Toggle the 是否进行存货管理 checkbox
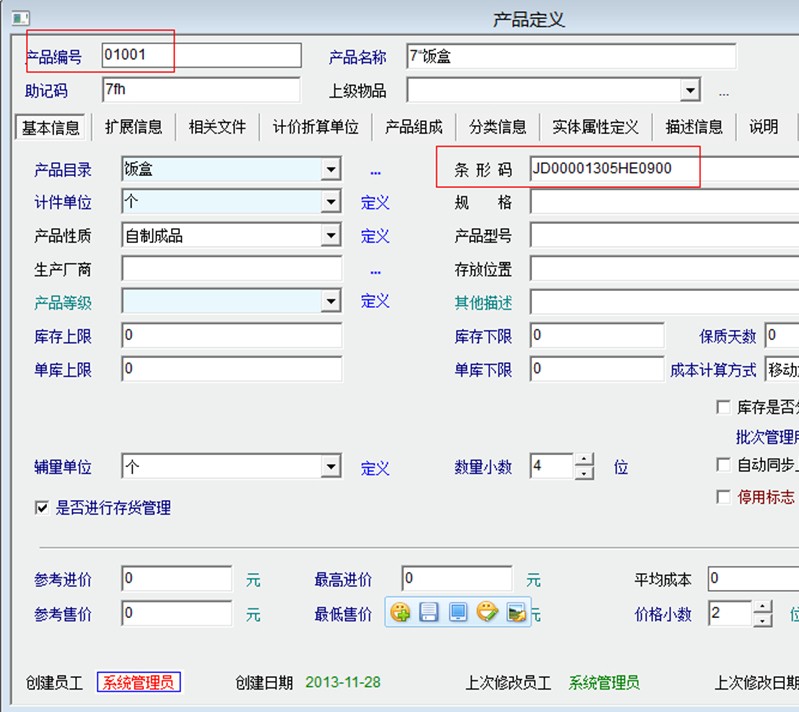 [x=42, y=508]
